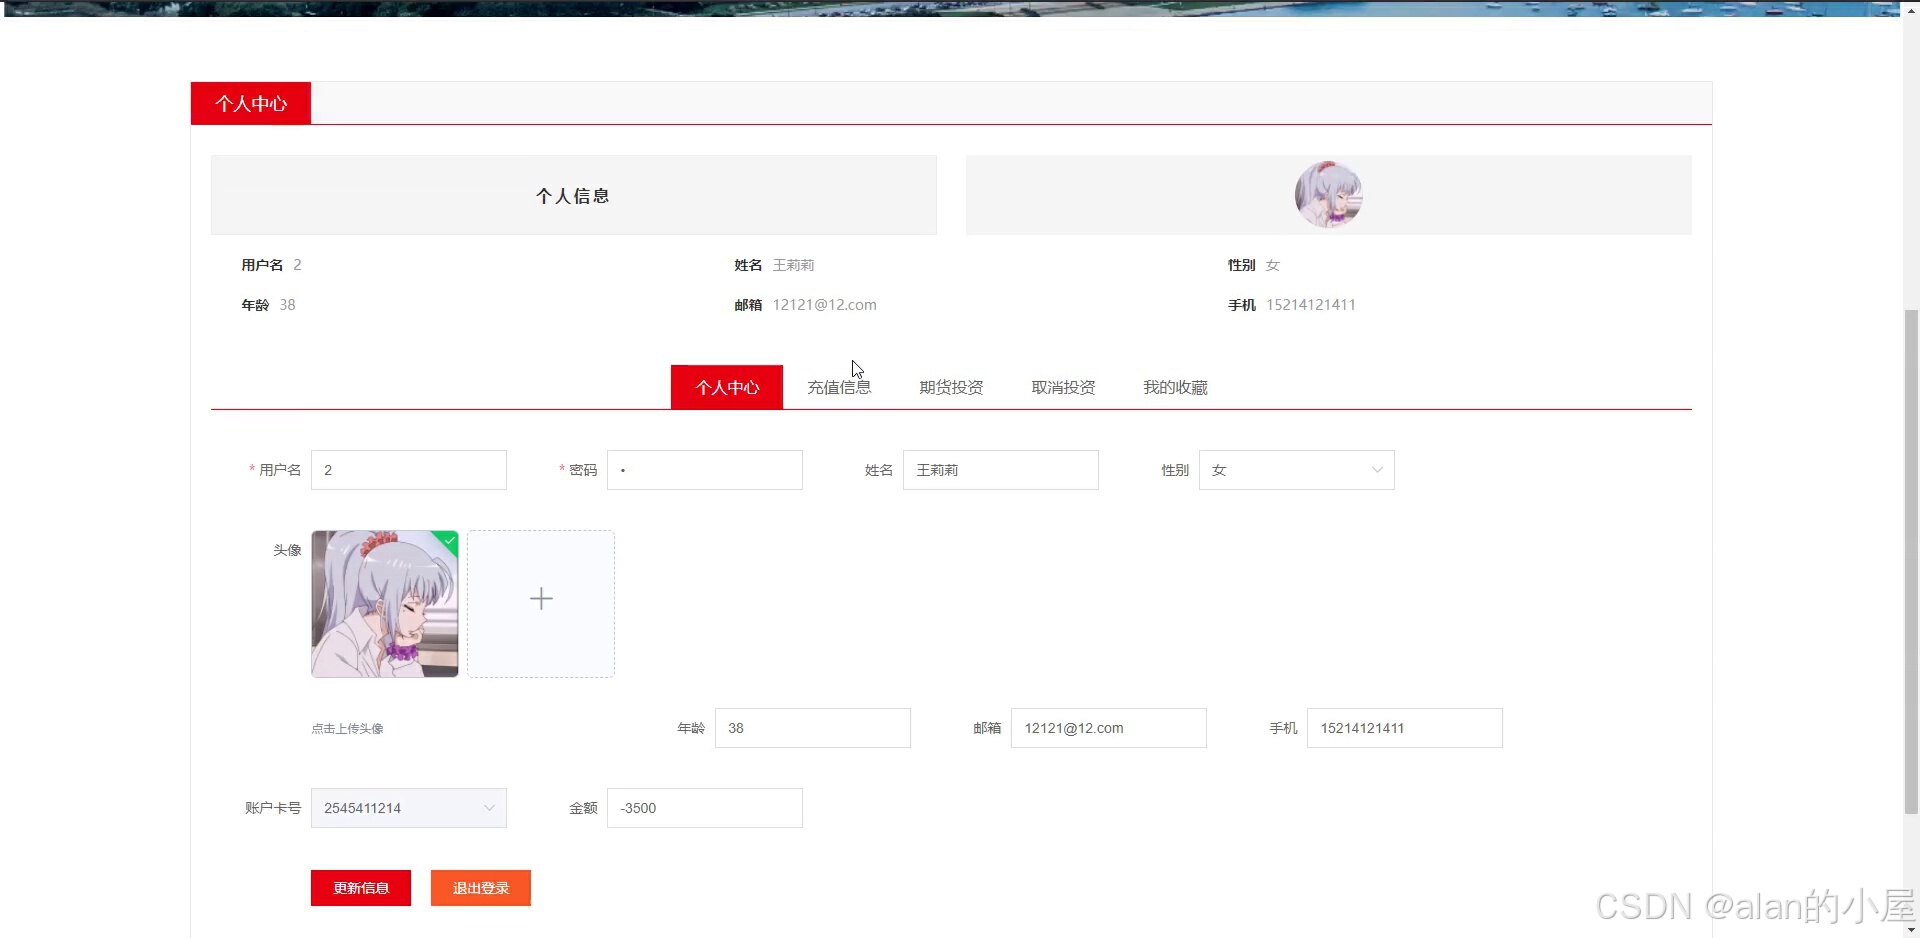Select the 个人中心 tab in the tab bar

click(x=727, y=387)
